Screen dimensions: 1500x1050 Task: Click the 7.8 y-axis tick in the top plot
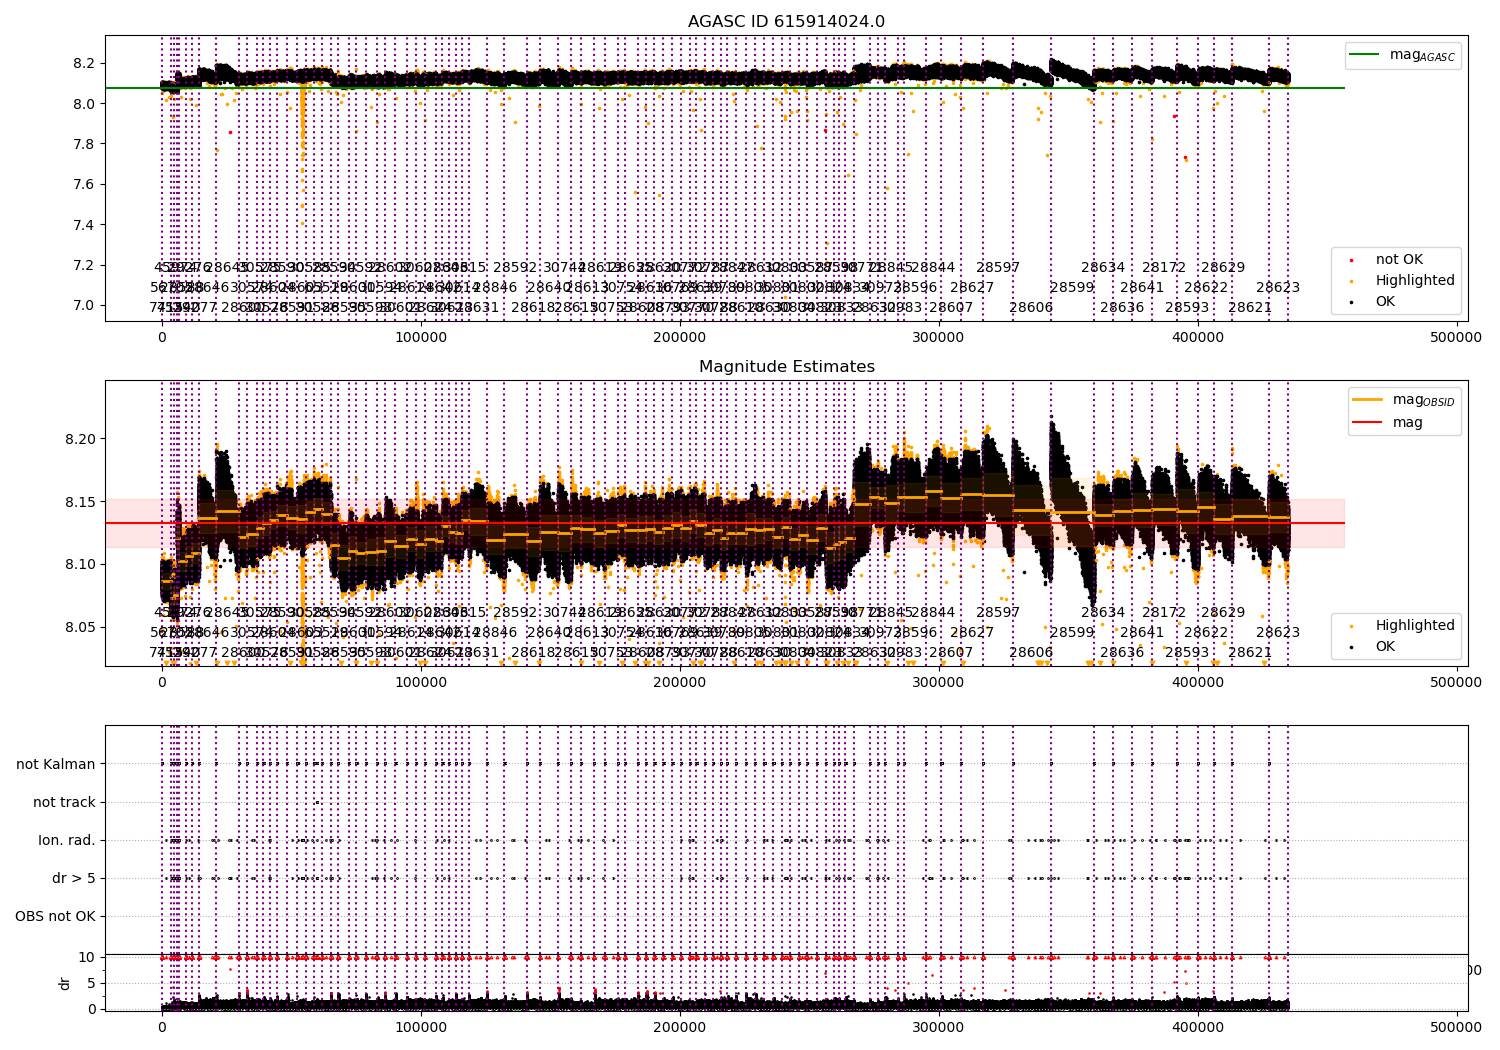coord(84,145)
